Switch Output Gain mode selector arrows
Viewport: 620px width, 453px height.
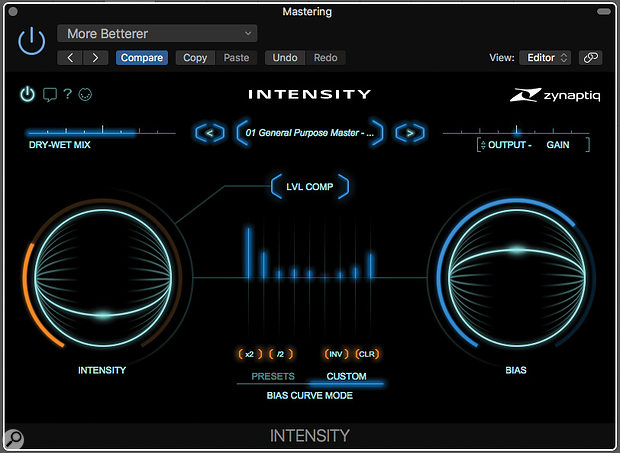point(483,145)
